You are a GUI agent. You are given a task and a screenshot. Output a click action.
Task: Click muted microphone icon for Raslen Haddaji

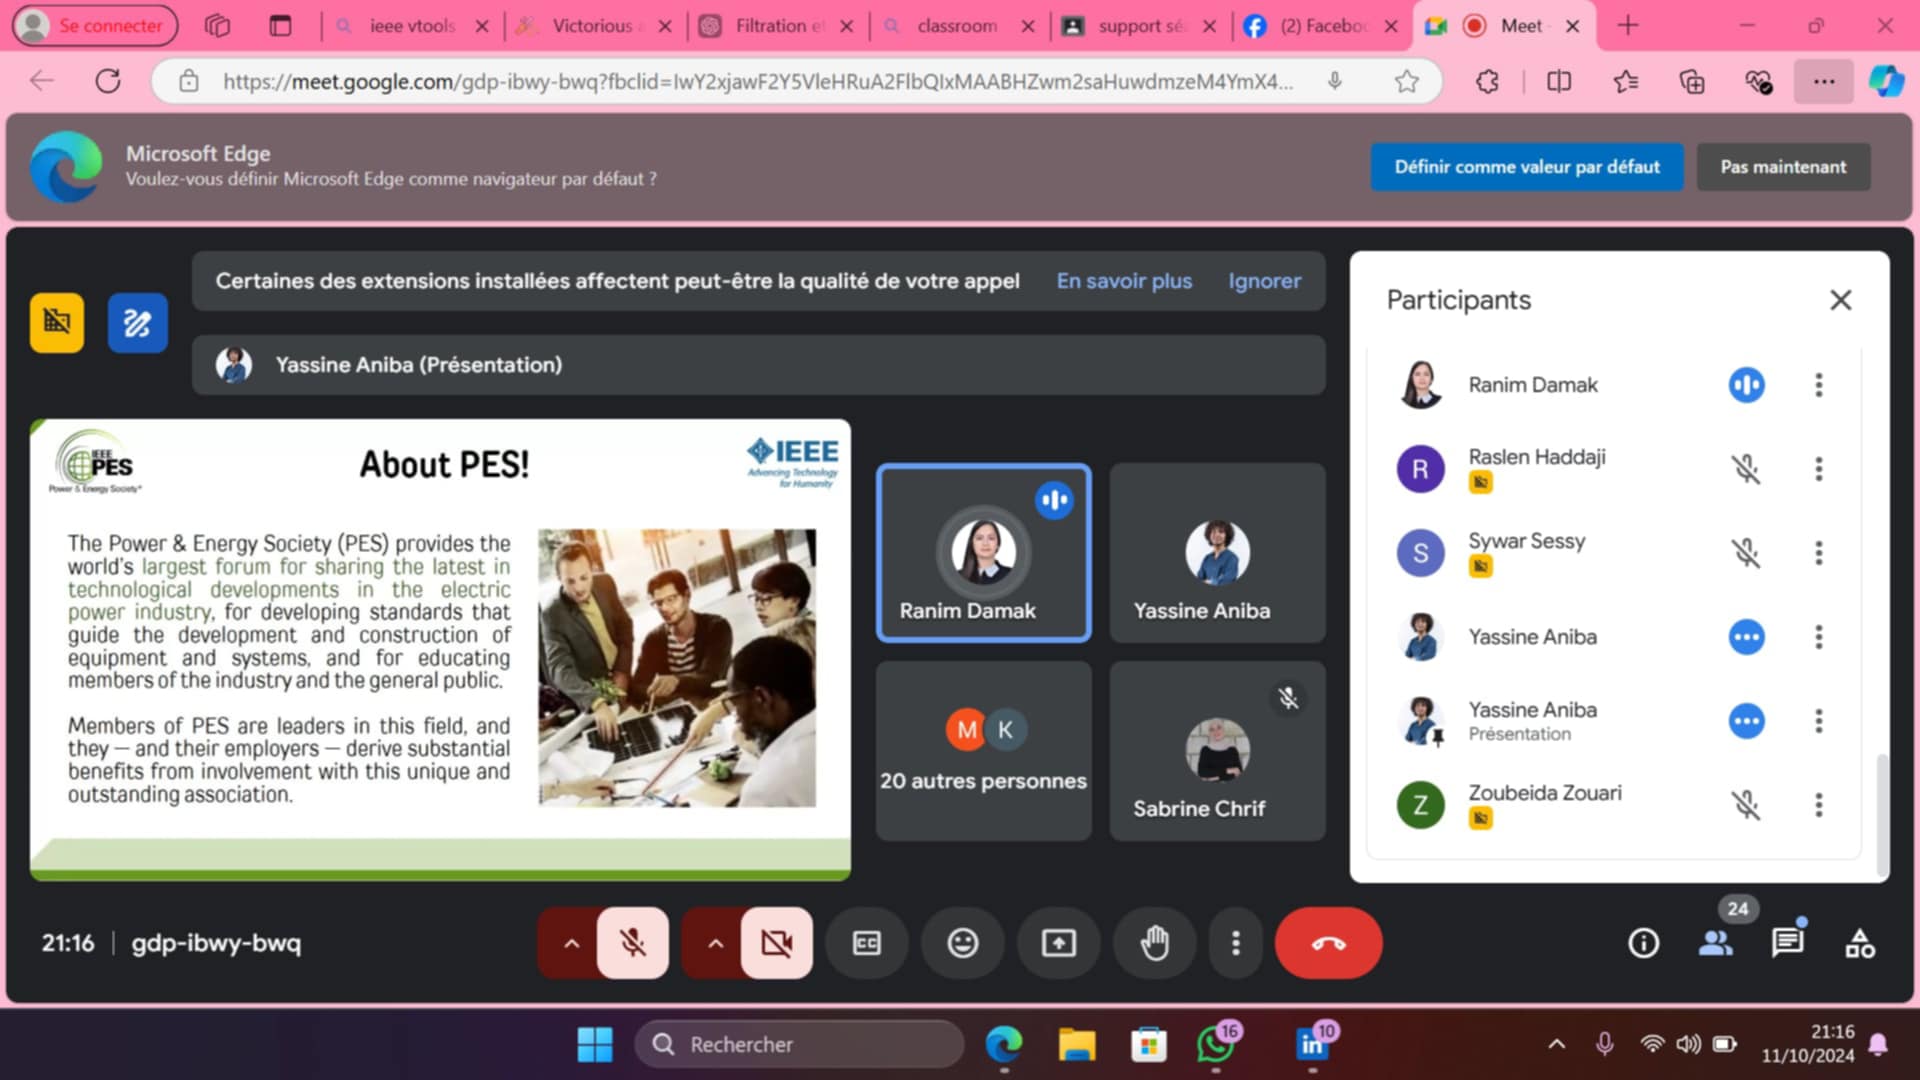[1746, 469]
